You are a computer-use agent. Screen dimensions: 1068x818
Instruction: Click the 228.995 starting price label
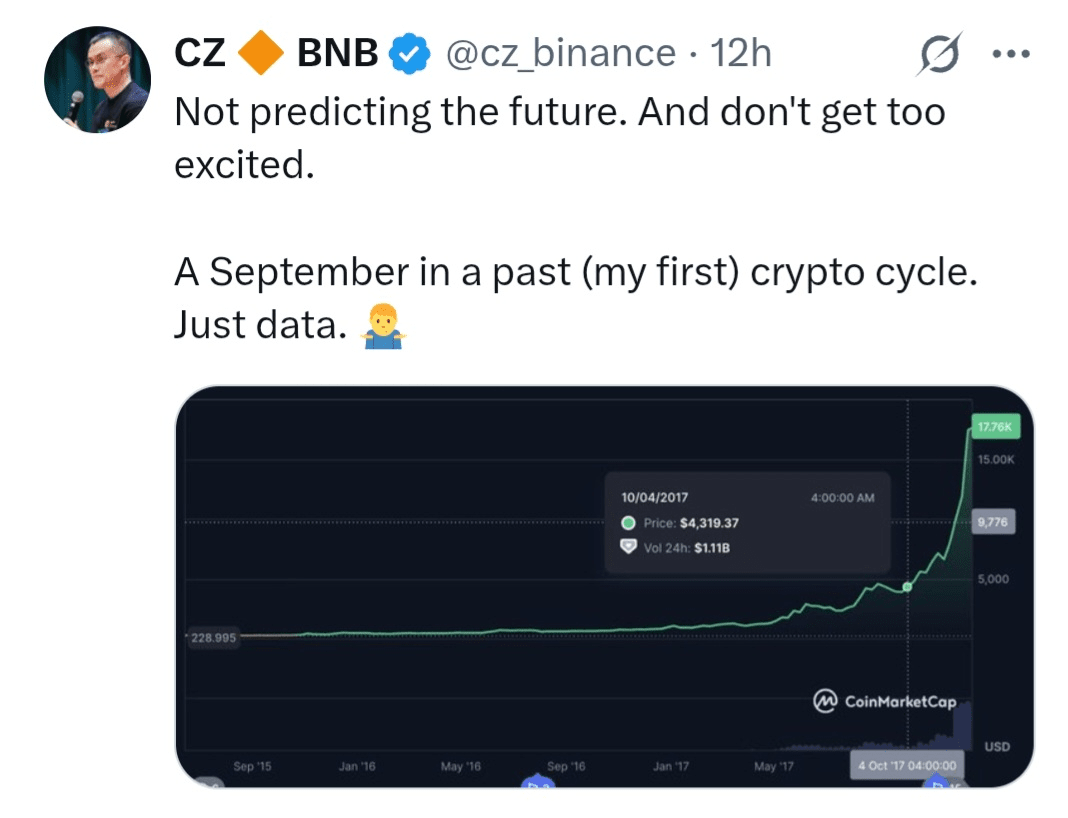click(x=213, y=637)
